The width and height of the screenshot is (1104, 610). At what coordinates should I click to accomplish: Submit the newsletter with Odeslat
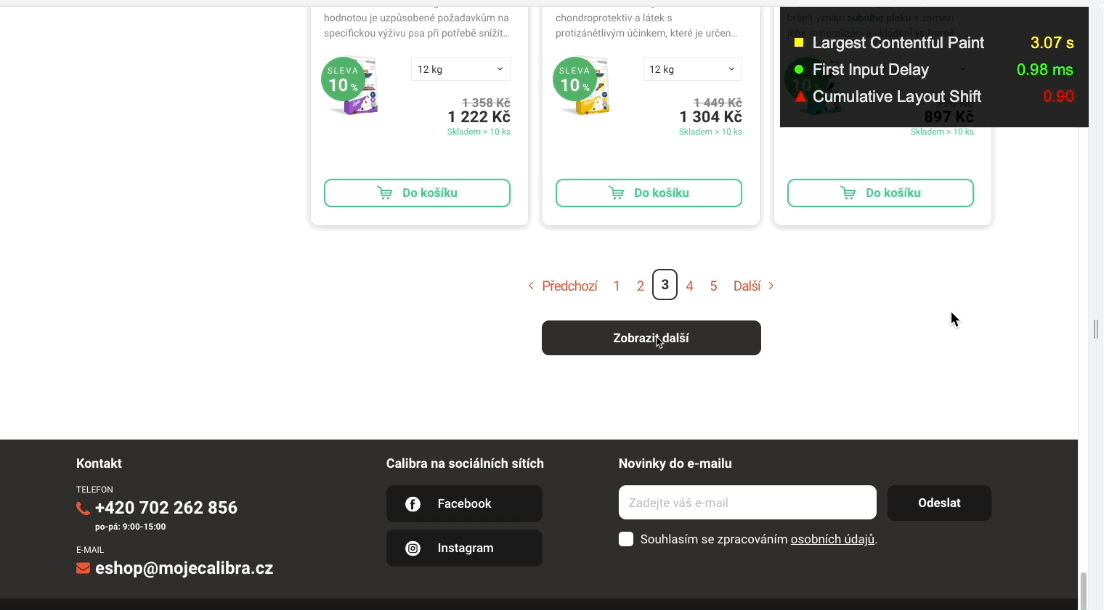pos(939,503)
